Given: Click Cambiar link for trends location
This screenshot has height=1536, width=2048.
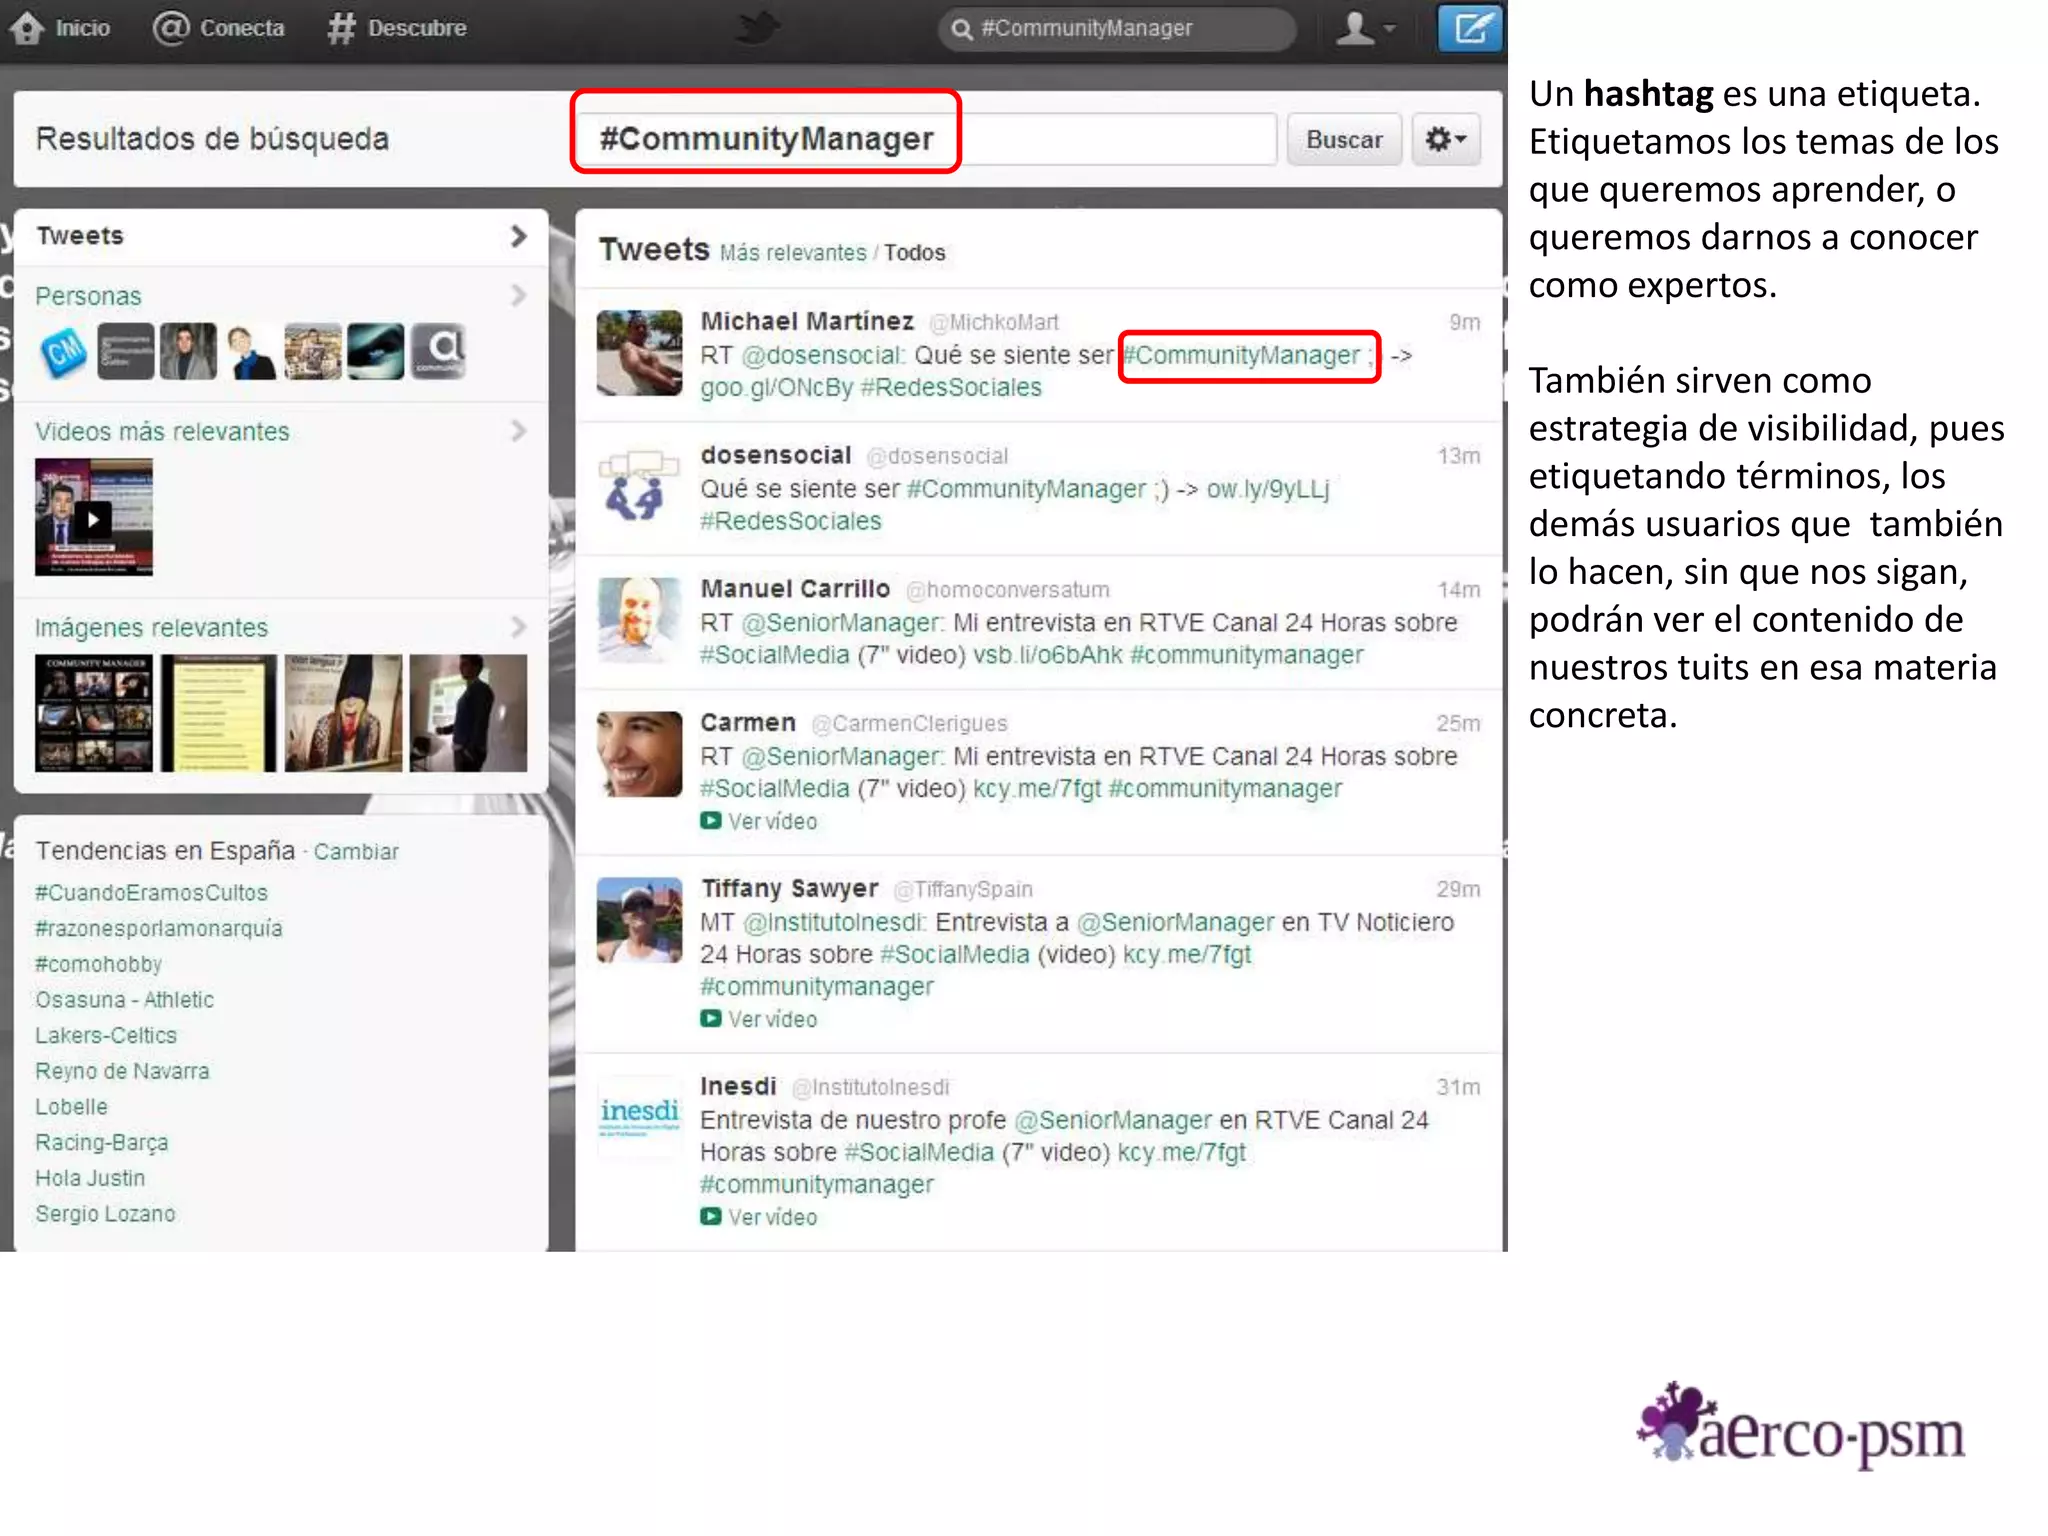Looking at the screenshot, I should tap(356, 852).
